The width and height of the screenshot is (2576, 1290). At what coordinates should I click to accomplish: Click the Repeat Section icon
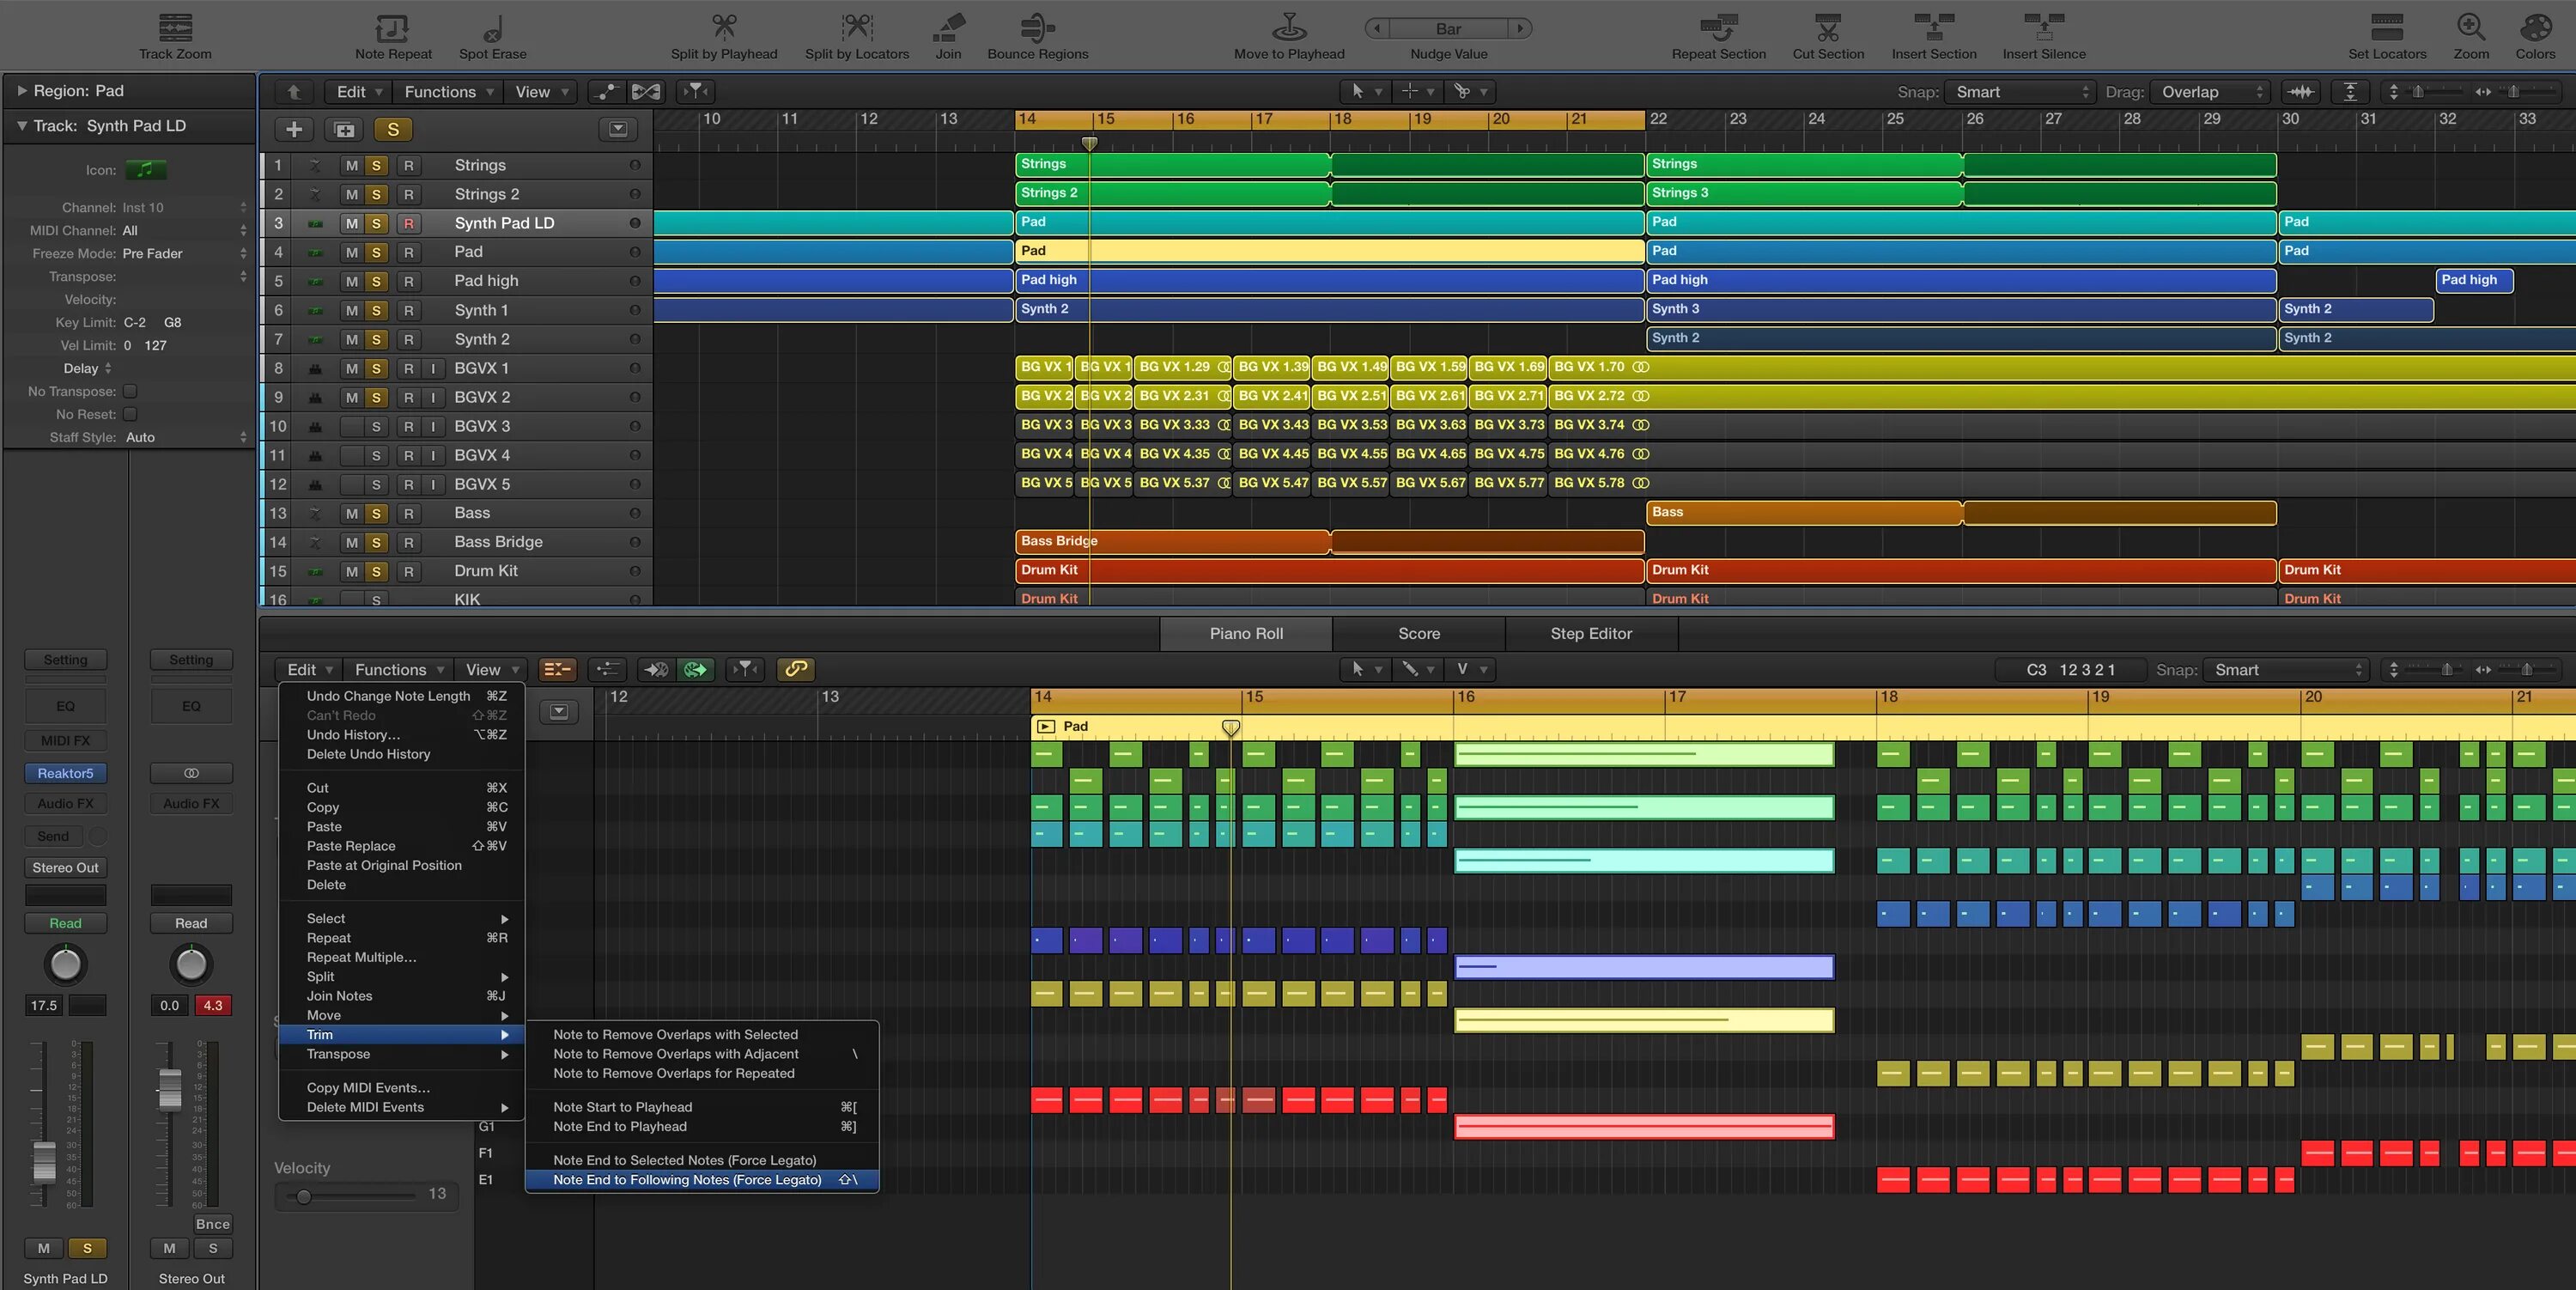tap(1718, 27)
